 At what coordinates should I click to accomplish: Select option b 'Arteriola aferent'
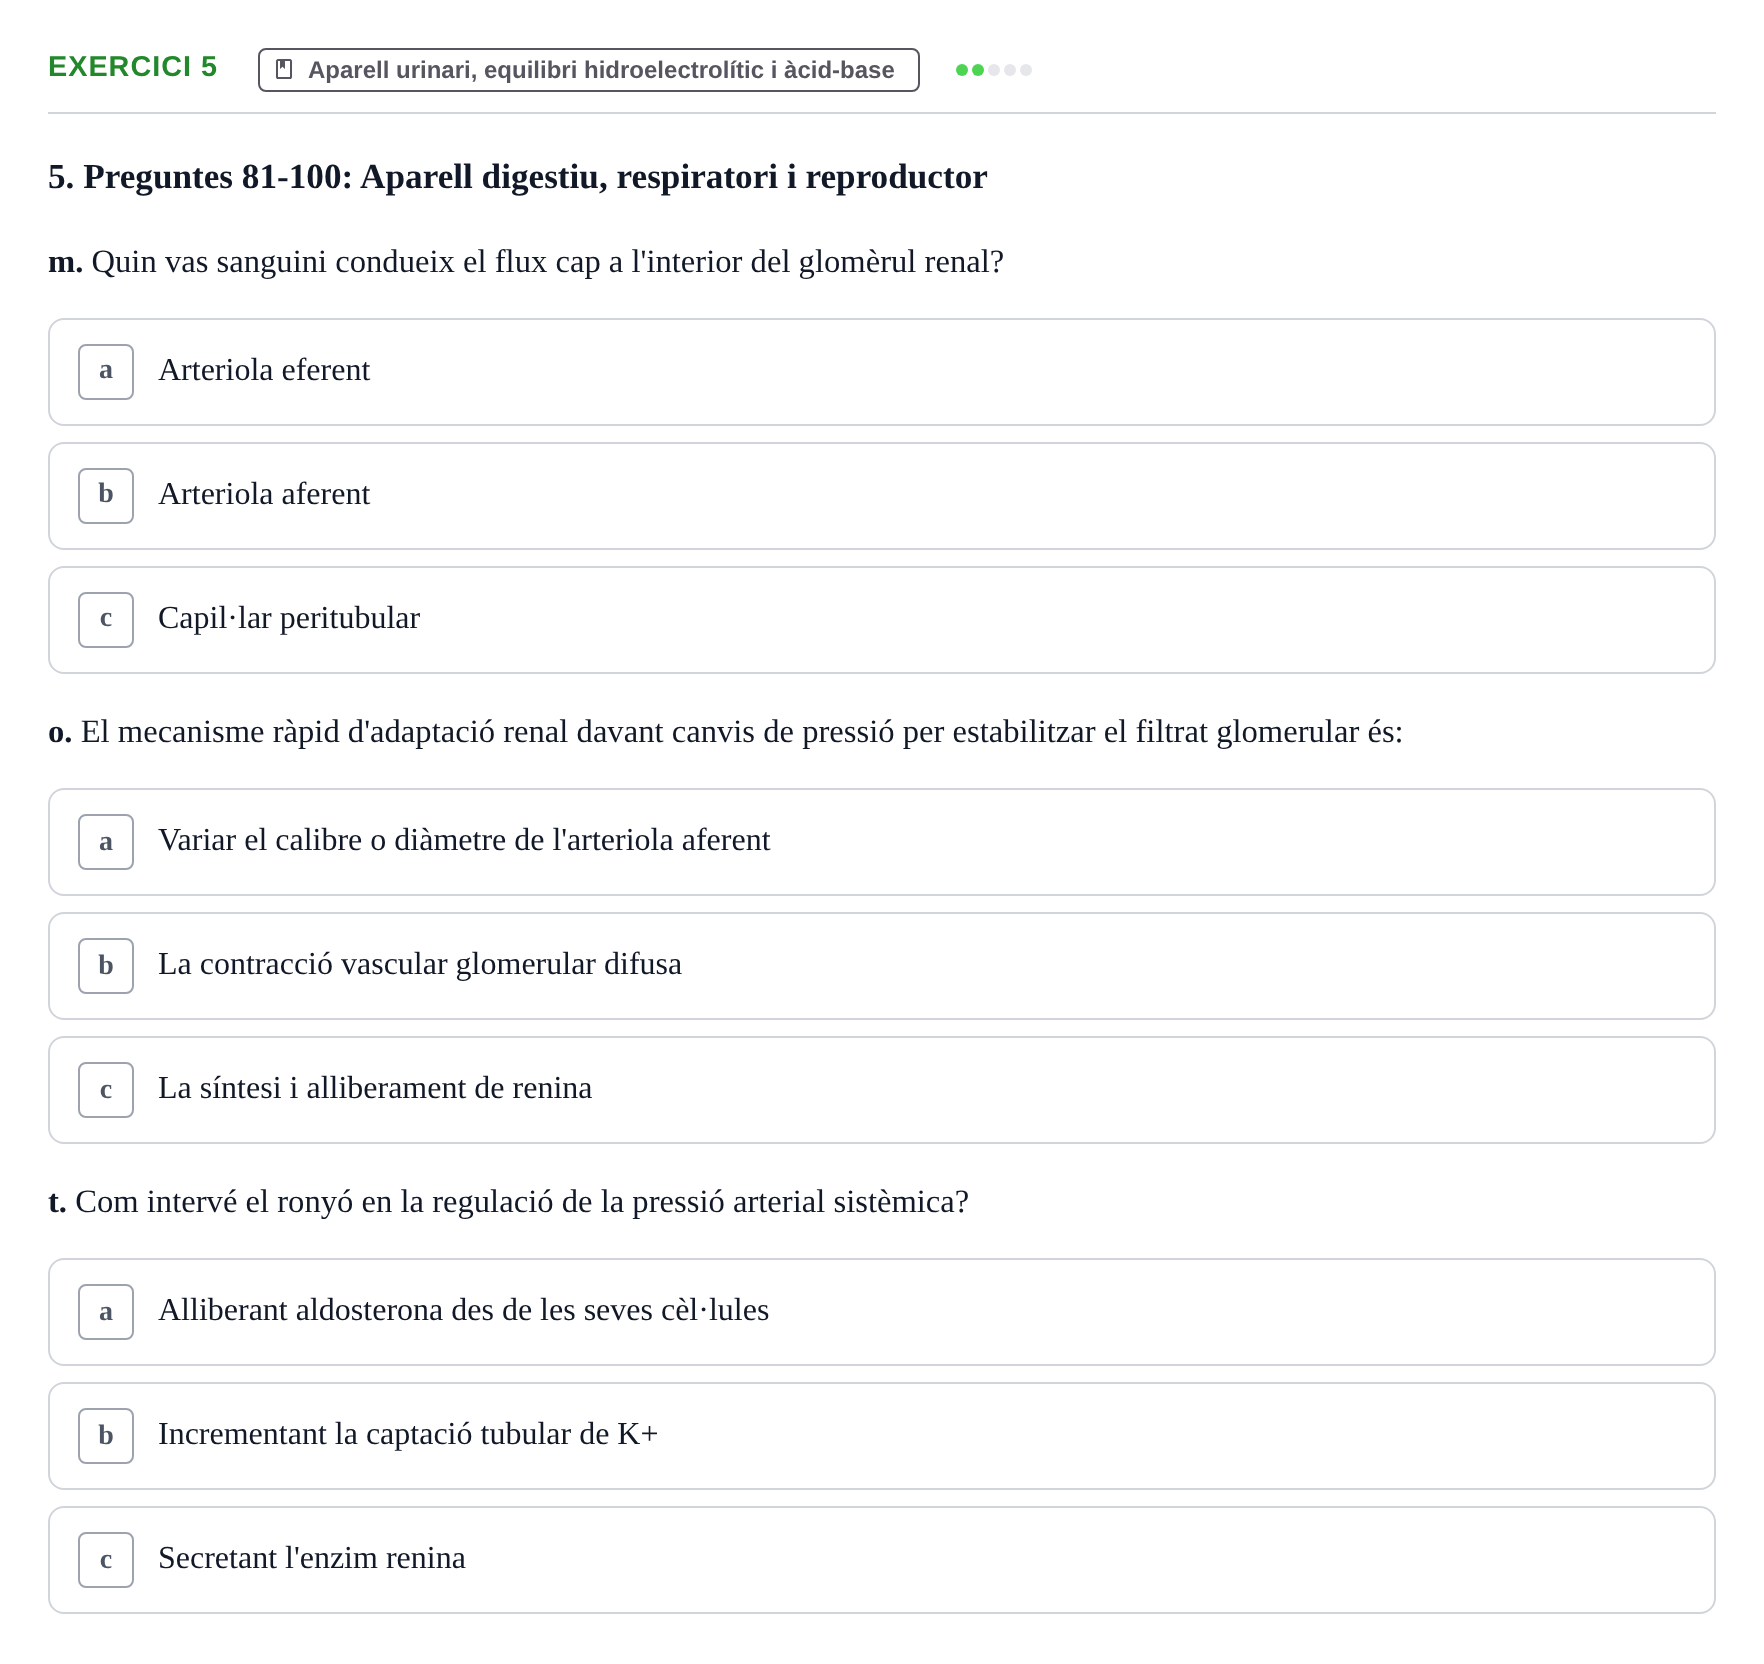(x=881, y=496)
